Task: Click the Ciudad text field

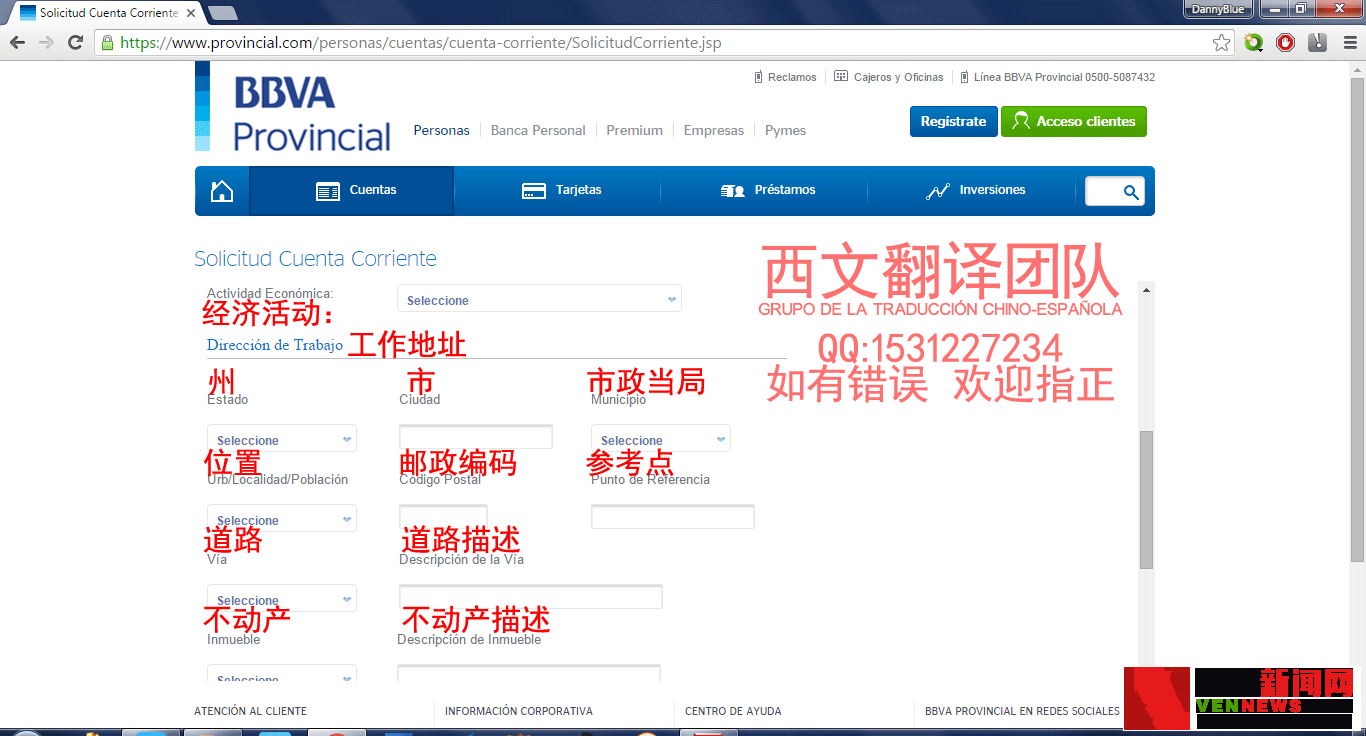Action: (475, 436)
